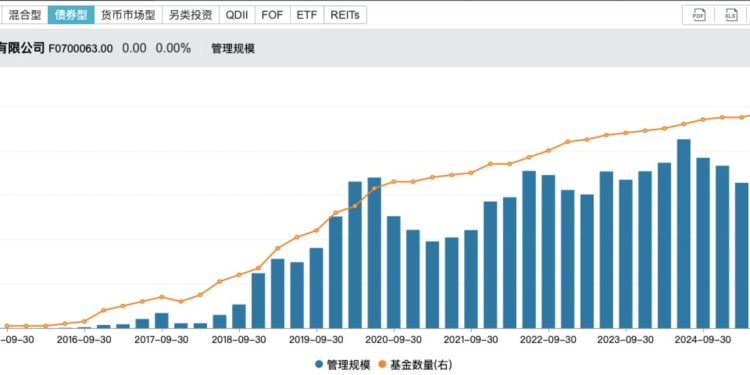Select the 债券型 tab

[71, 15]
